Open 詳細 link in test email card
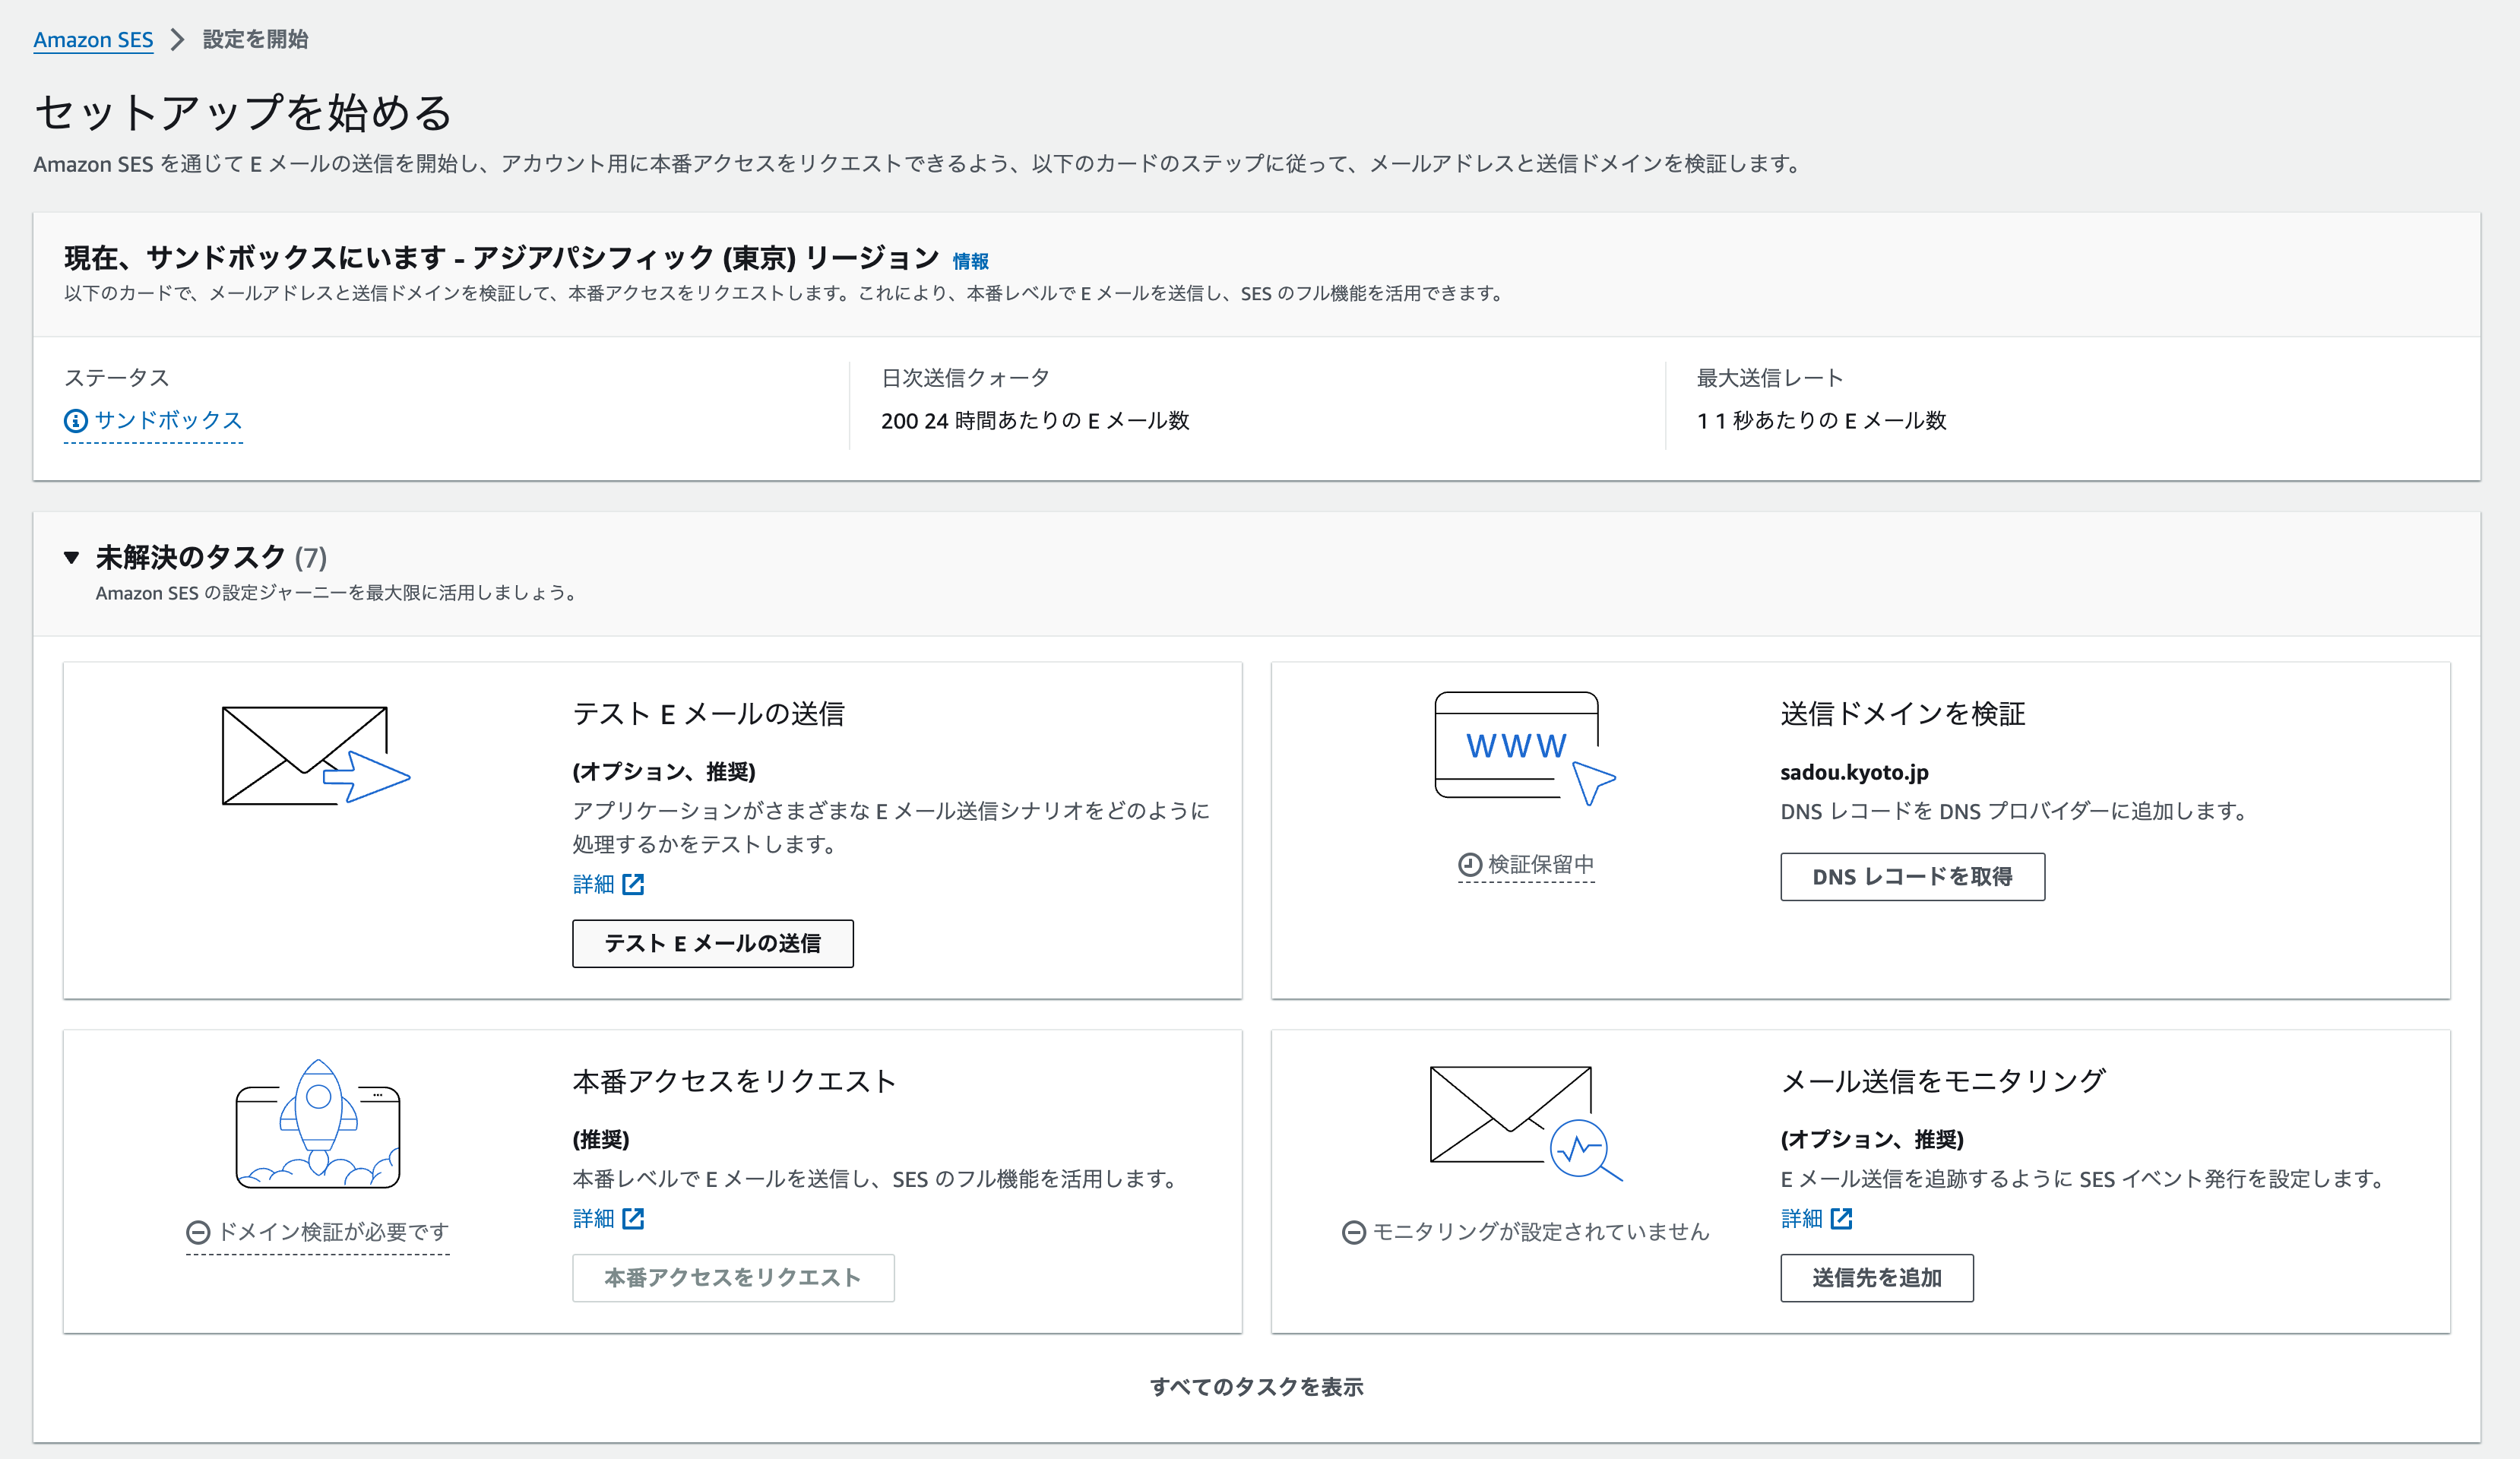Image resolution: width=2520 pixels, height=1459 pixels. 593,884
